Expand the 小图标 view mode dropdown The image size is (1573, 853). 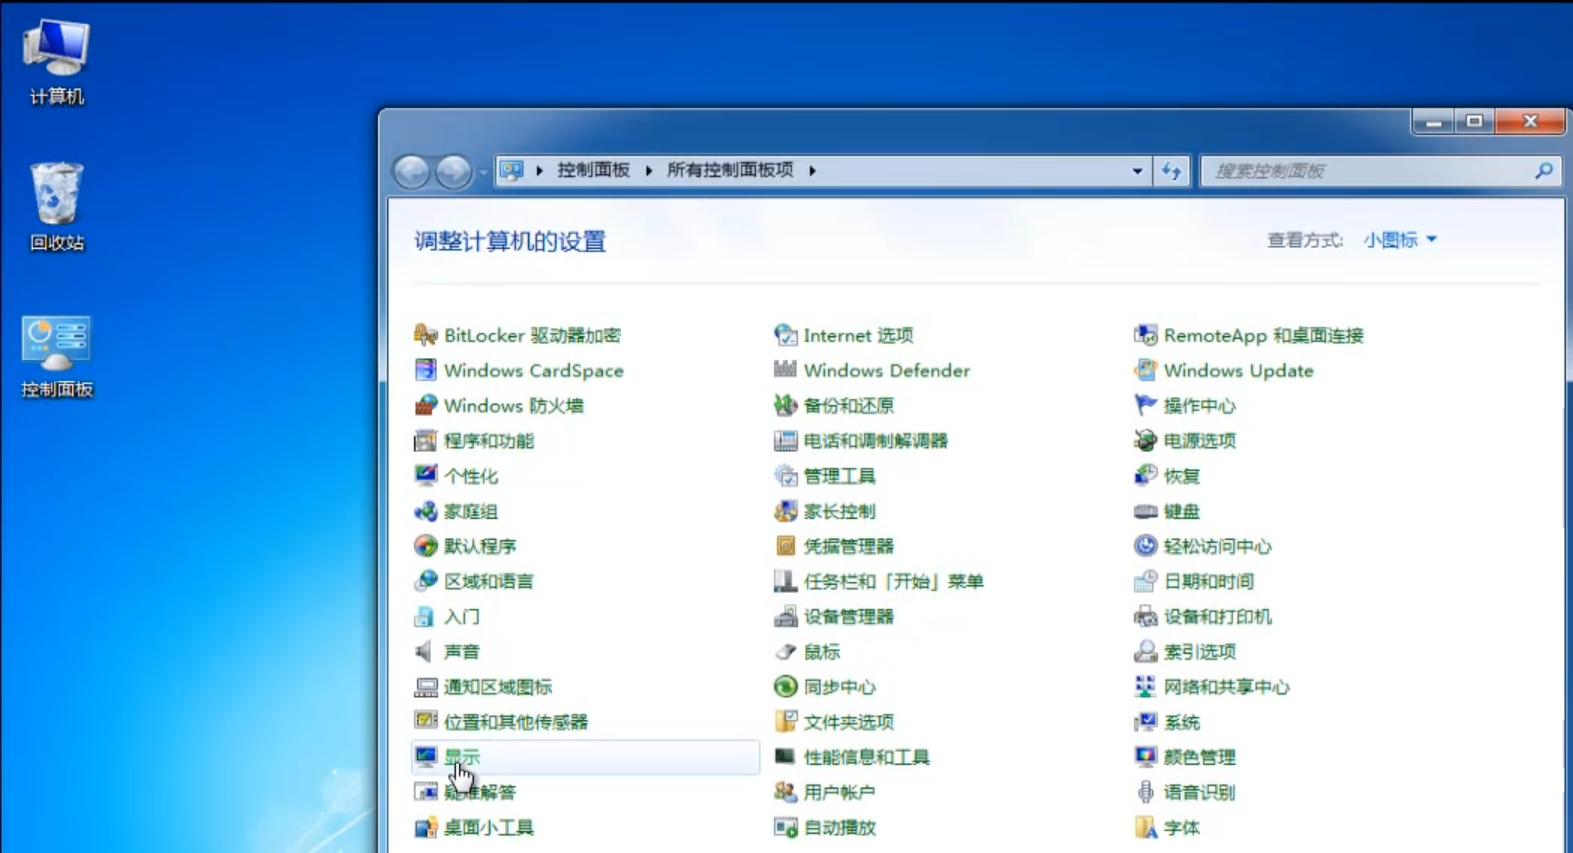click(x=1400, y=240)
